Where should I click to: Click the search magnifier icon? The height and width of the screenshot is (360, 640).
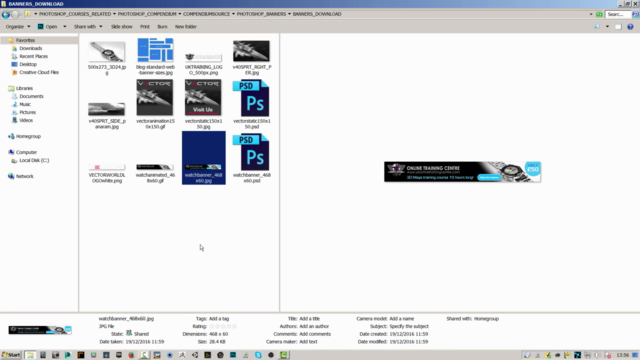[636, 14]
